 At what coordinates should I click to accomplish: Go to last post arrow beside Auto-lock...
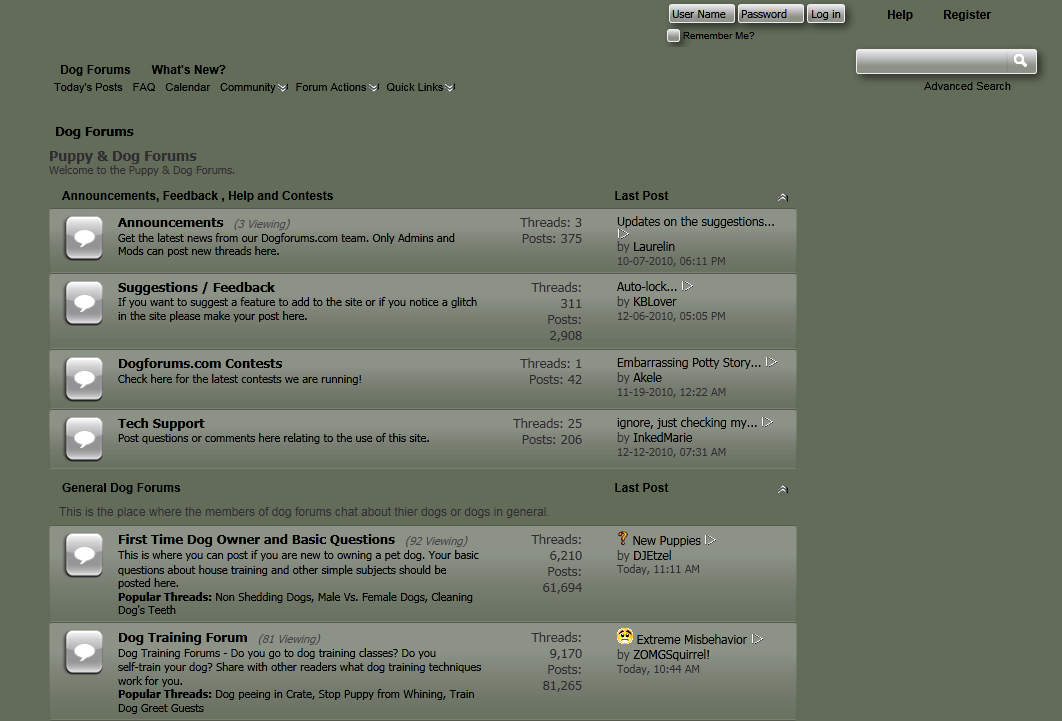tap(687, 286)
